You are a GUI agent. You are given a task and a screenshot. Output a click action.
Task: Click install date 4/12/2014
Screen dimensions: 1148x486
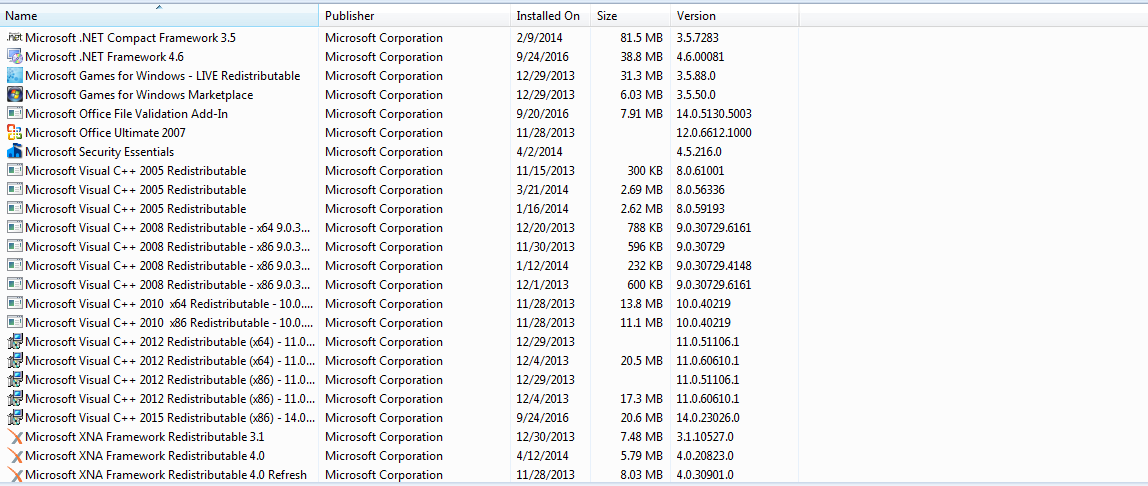click(x=543, y=456)
